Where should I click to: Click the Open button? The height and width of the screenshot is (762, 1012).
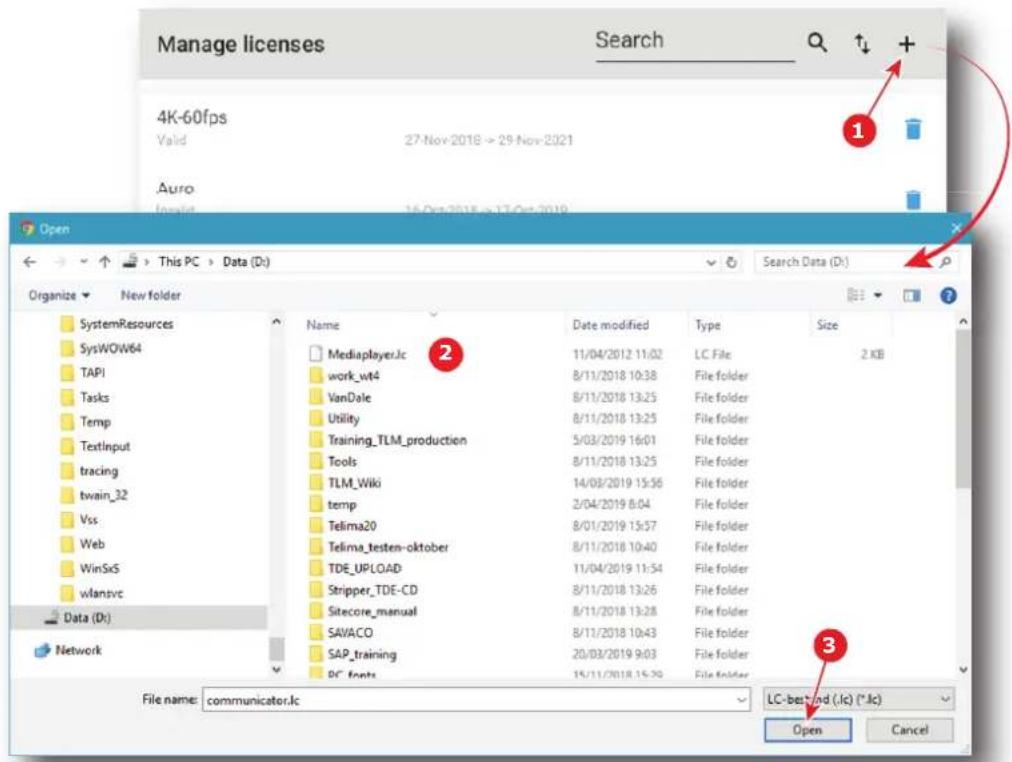click(x=807, y=730)
